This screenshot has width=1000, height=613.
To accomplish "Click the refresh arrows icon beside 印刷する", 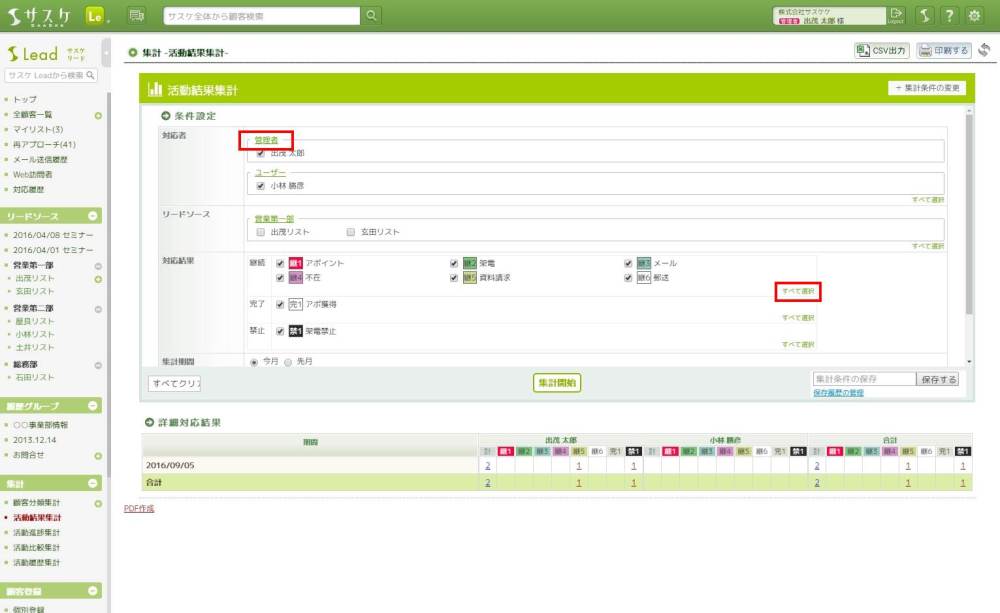I will pos(984,50).
